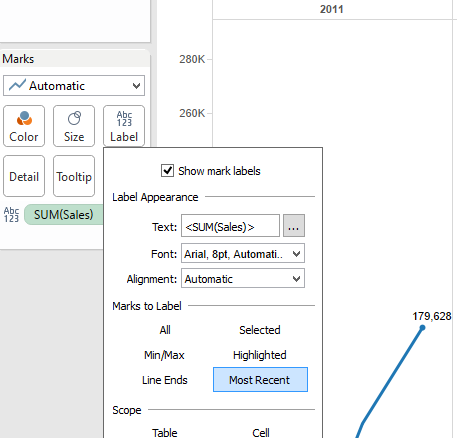Open the Automatic mark type dropdown
Screen dimensions: 457x438
tap(74, 86)
